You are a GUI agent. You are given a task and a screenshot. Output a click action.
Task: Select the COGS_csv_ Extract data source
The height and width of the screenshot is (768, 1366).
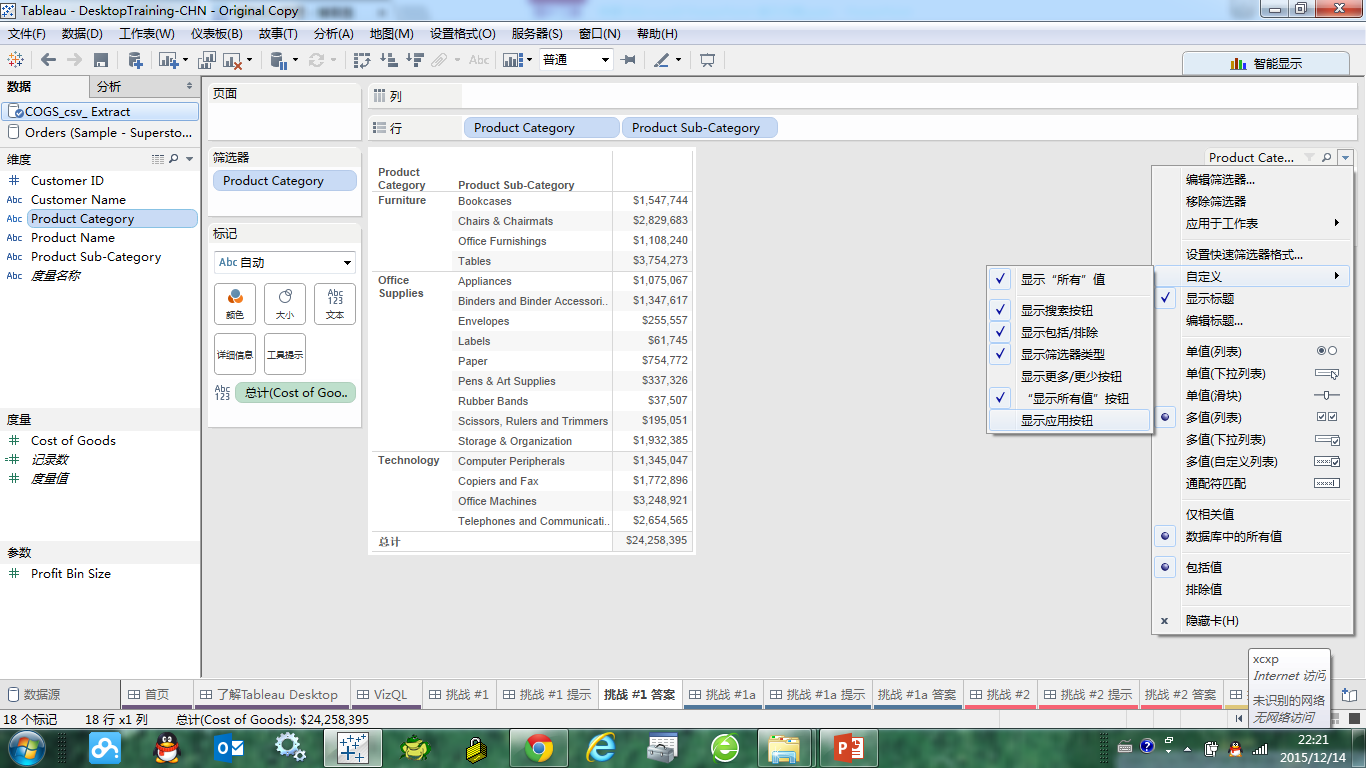(x=99, y=112)
